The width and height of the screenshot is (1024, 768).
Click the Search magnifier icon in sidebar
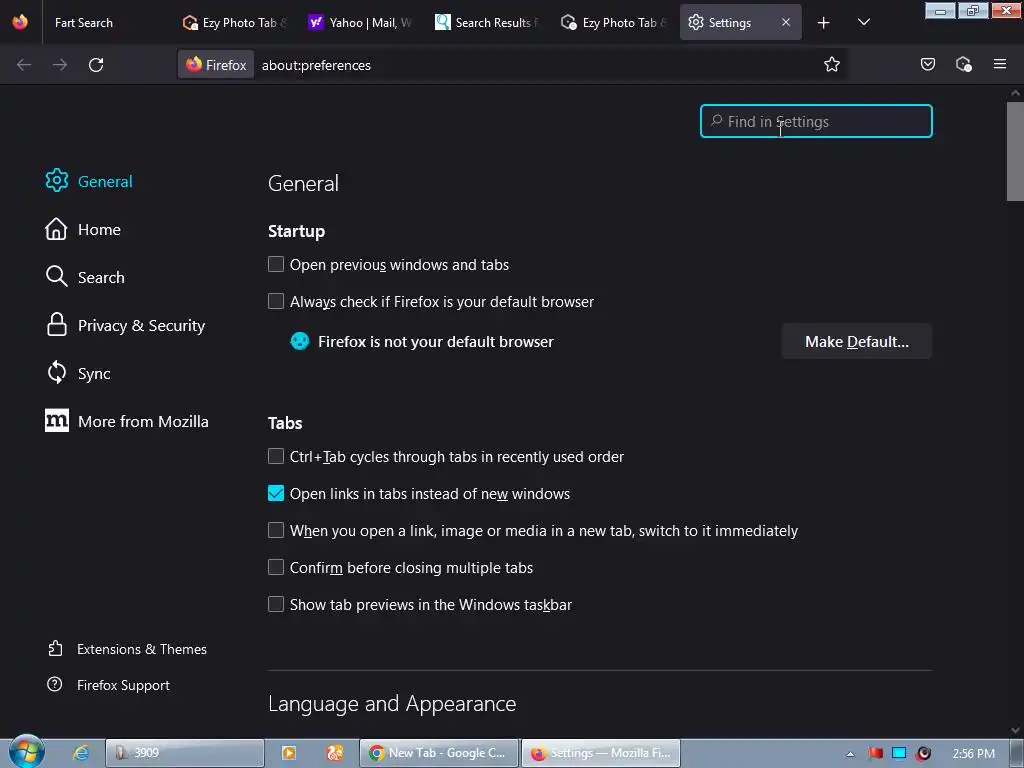pyautogui.click(x=57, y=276)
